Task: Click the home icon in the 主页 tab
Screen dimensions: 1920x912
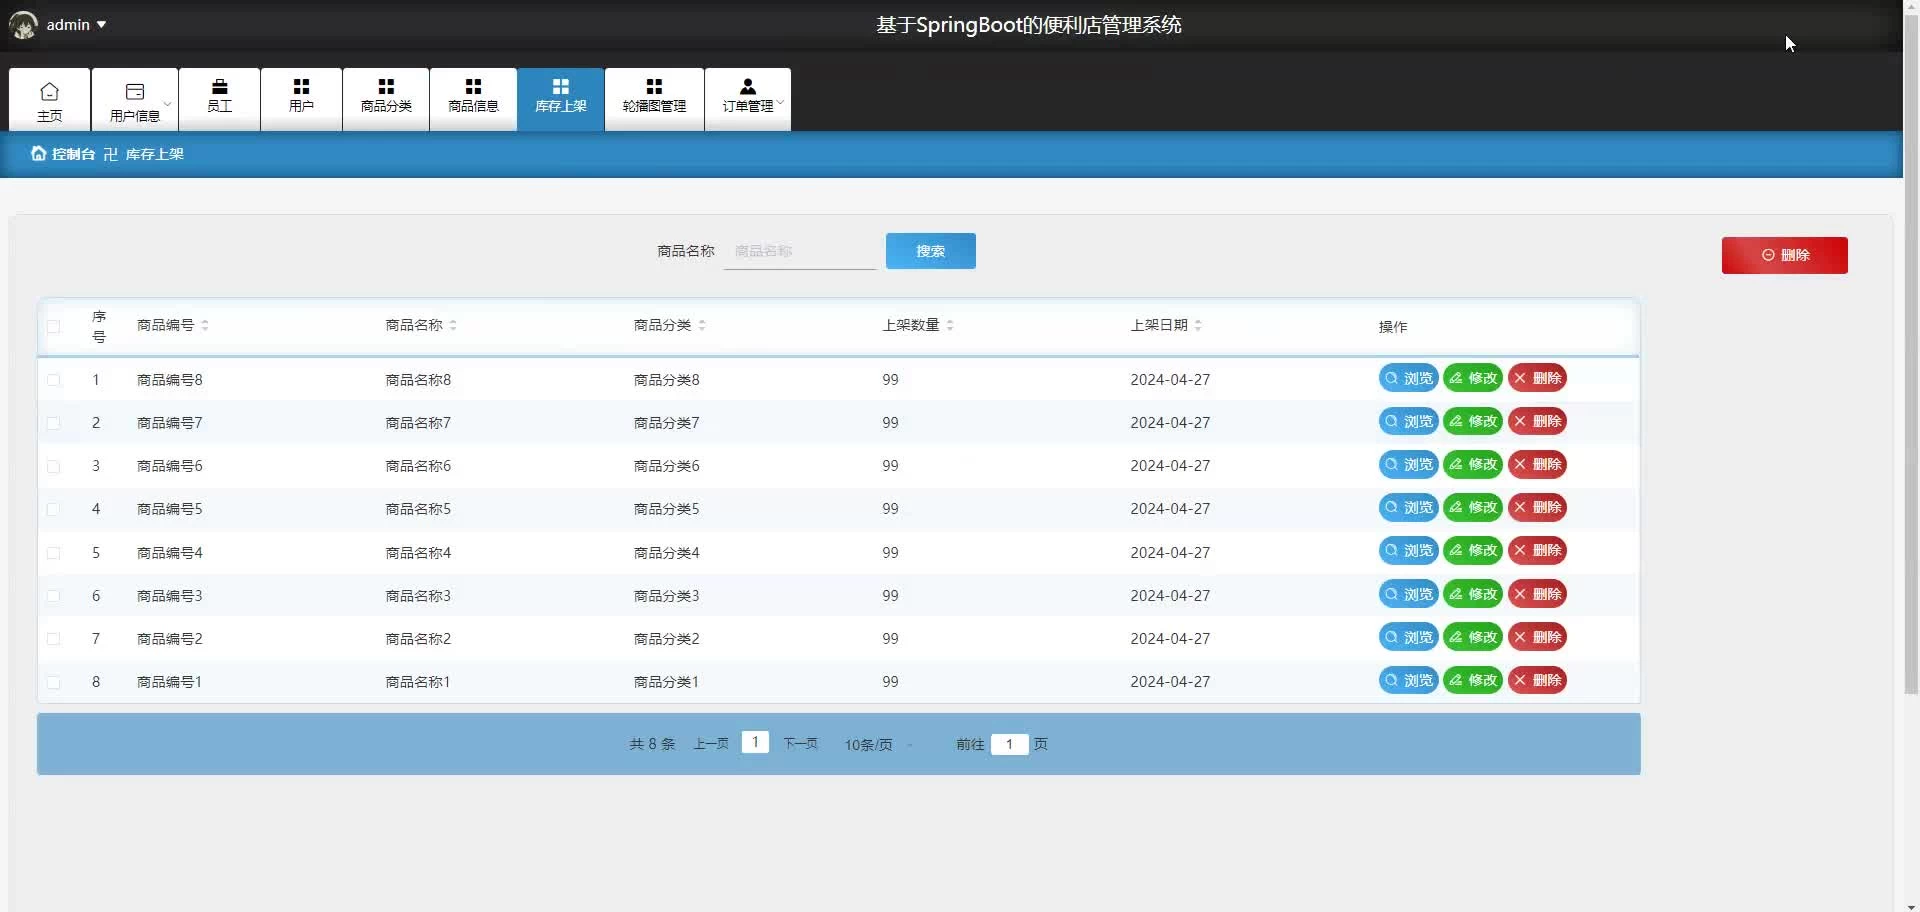Action: coord(49,92)
